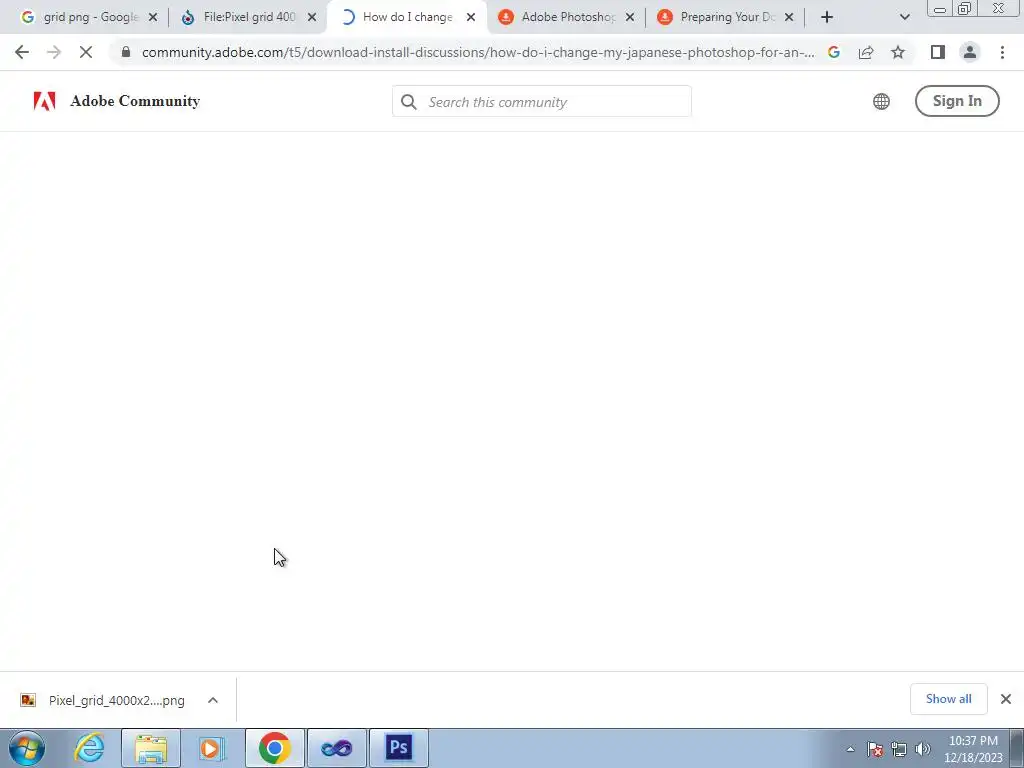Show hidden system tray icons
1024x768 pixels.
[x=850, y=750]
